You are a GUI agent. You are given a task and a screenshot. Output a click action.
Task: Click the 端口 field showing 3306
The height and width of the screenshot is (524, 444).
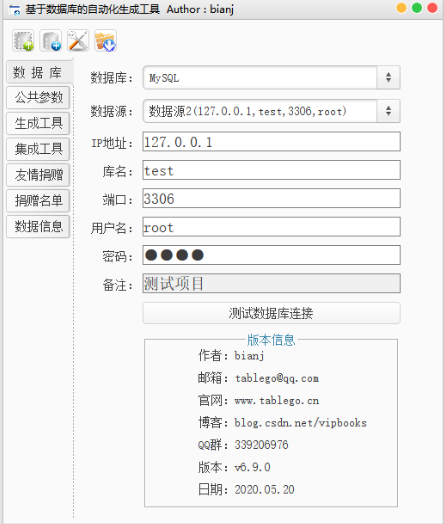(x=272, y=198)
